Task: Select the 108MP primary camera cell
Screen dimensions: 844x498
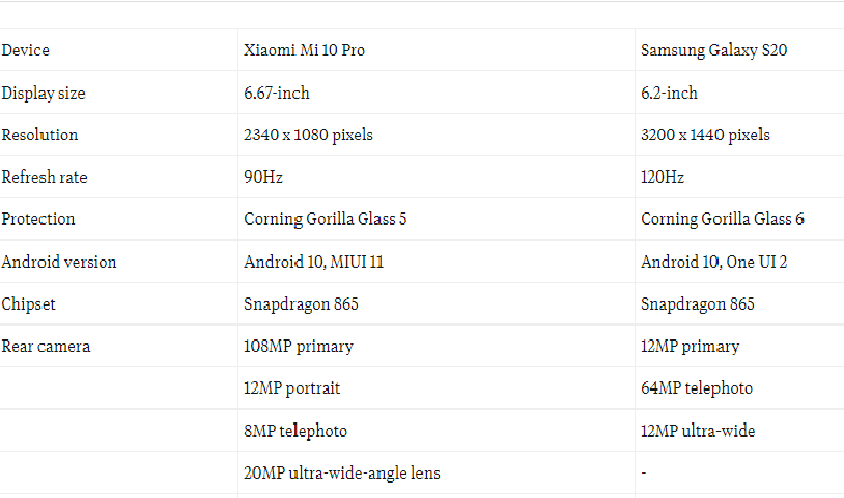Action: click(x=299, y=346)
